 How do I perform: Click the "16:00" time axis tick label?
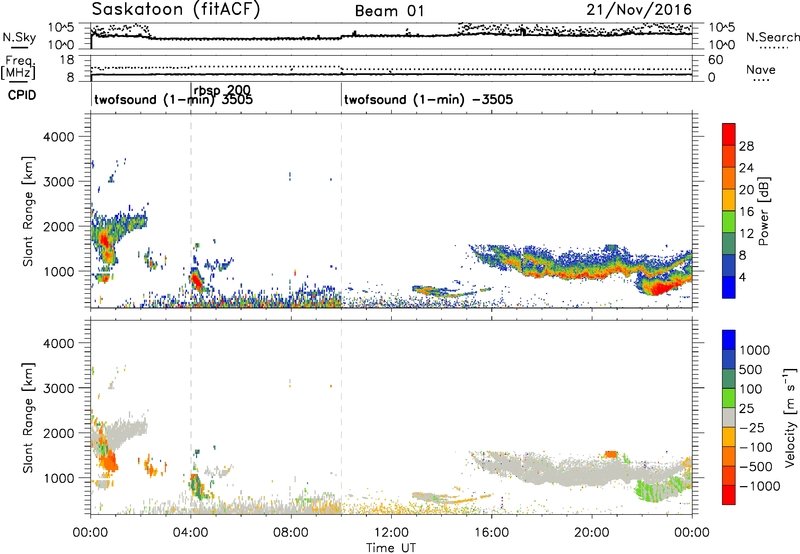(x=491, y=533)
